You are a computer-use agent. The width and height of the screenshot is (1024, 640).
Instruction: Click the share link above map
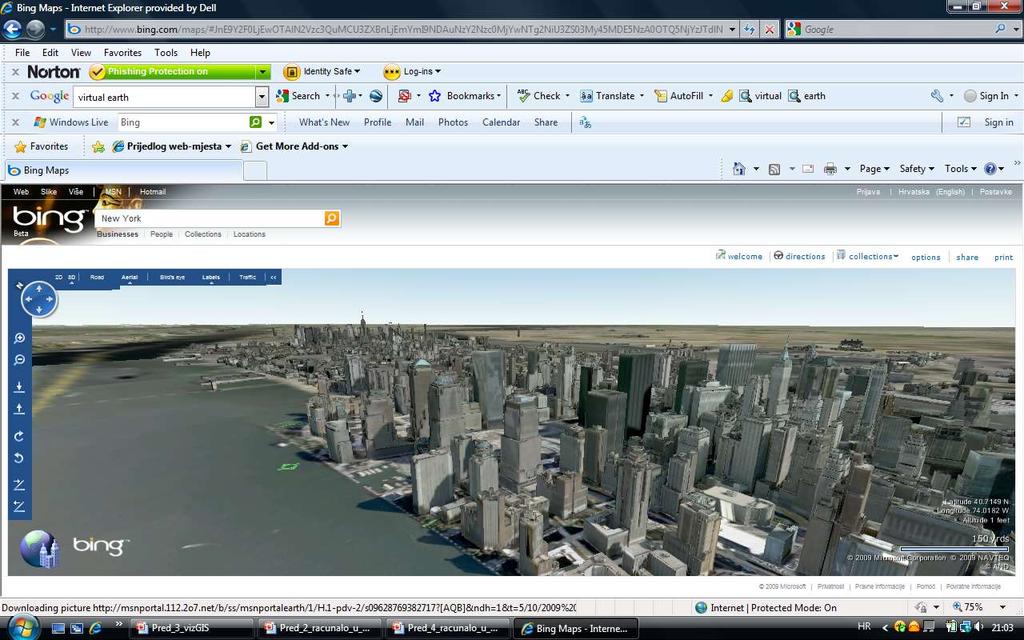point(967,257)
